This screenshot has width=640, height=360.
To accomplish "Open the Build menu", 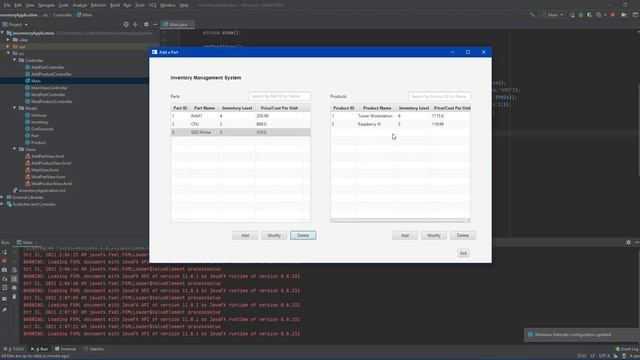I will point(115,5).
